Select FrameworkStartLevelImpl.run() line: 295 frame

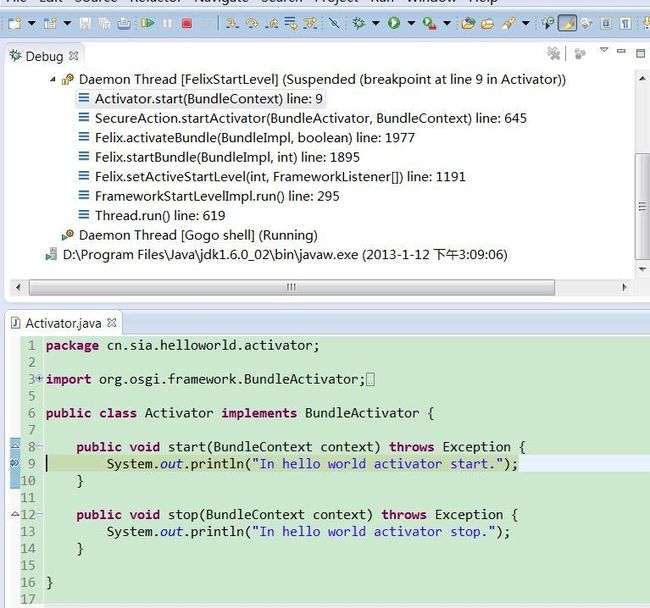click(x=209, y=196)
